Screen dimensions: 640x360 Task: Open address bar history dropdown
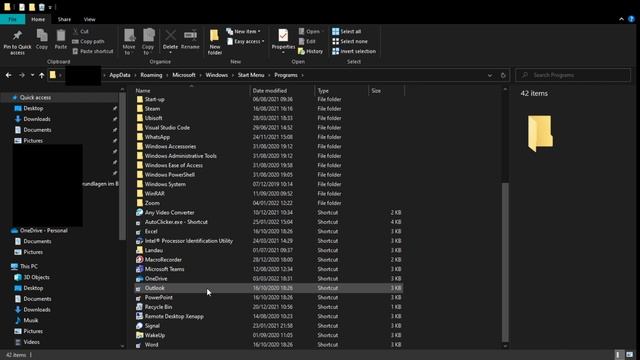point(490,75)
